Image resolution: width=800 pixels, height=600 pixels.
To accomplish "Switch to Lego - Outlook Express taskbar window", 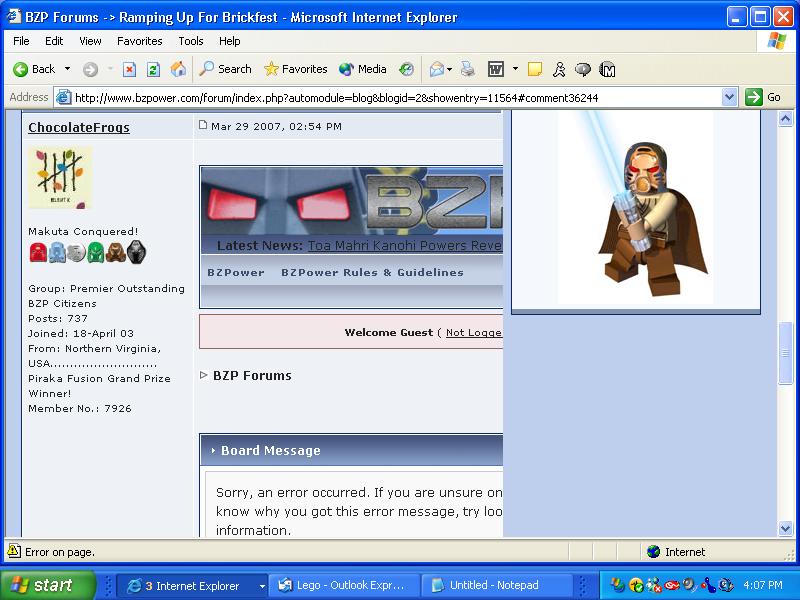I will coord(345,585).
